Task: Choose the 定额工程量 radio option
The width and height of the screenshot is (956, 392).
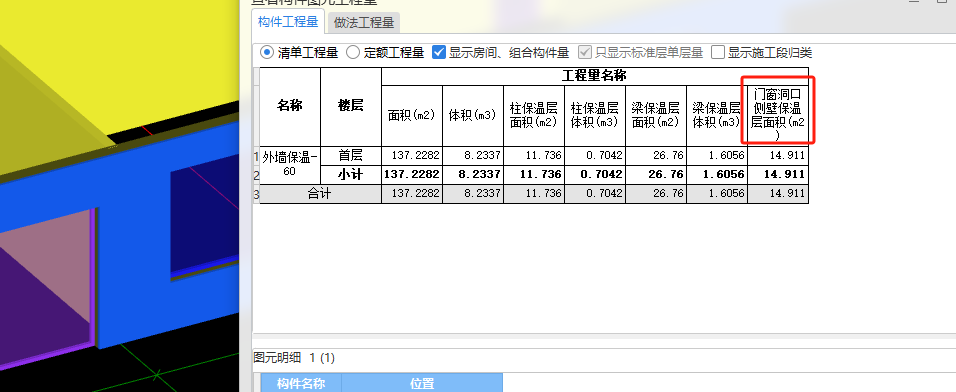Action: coord(353,52)
